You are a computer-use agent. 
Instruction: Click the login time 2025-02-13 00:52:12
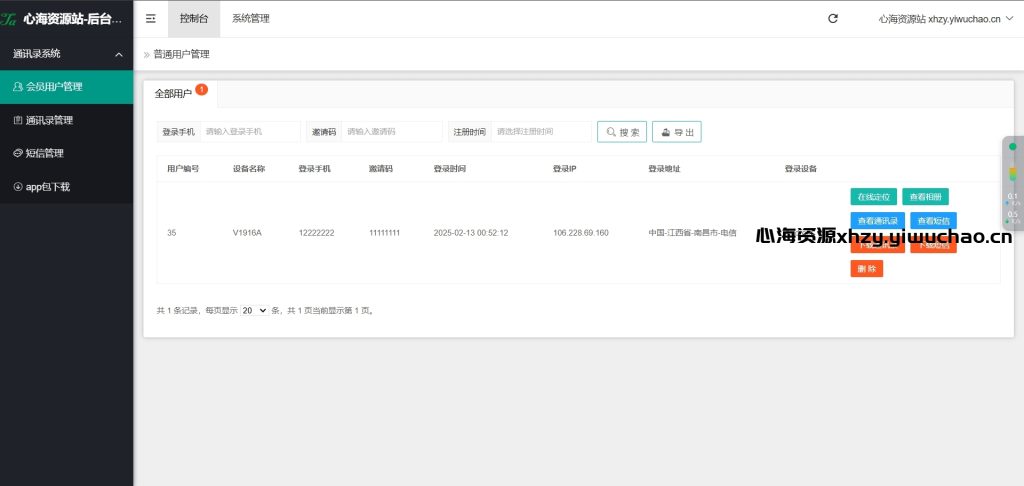click(x=471, y=233)
